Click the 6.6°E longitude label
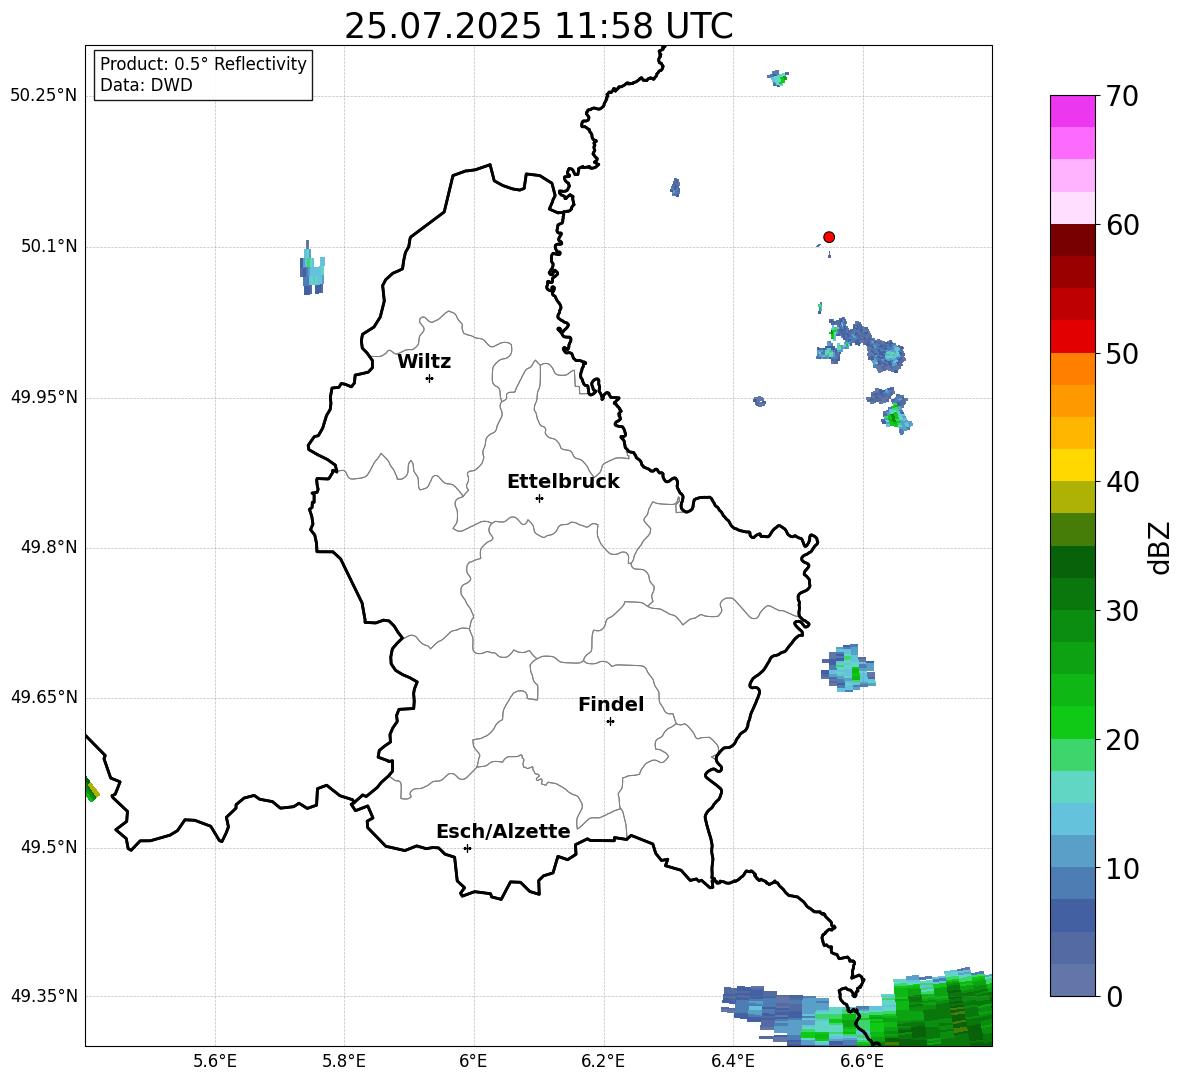1184x1081 pixels. (x=862, y=1061)
